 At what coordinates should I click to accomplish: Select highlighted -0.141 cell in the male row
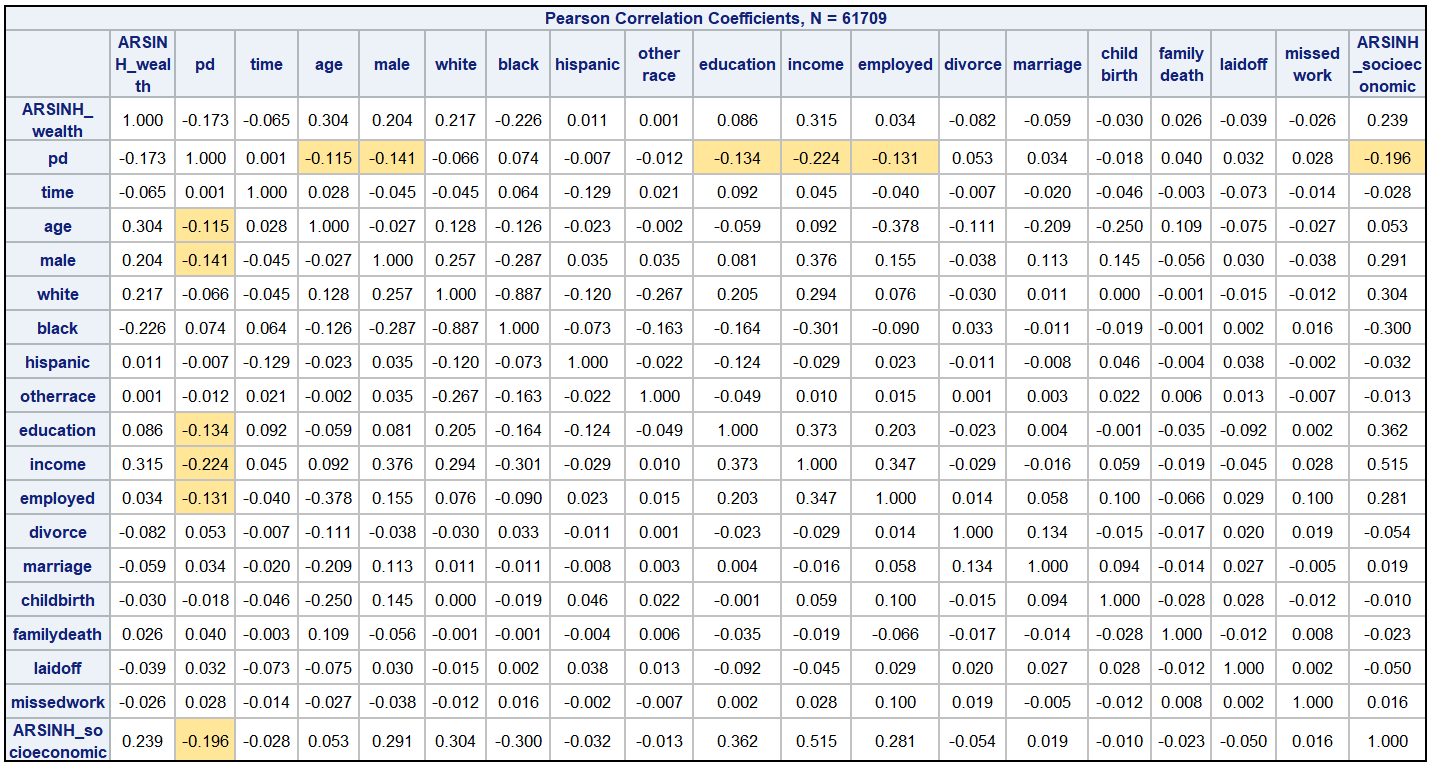click(x=205, y=260)
